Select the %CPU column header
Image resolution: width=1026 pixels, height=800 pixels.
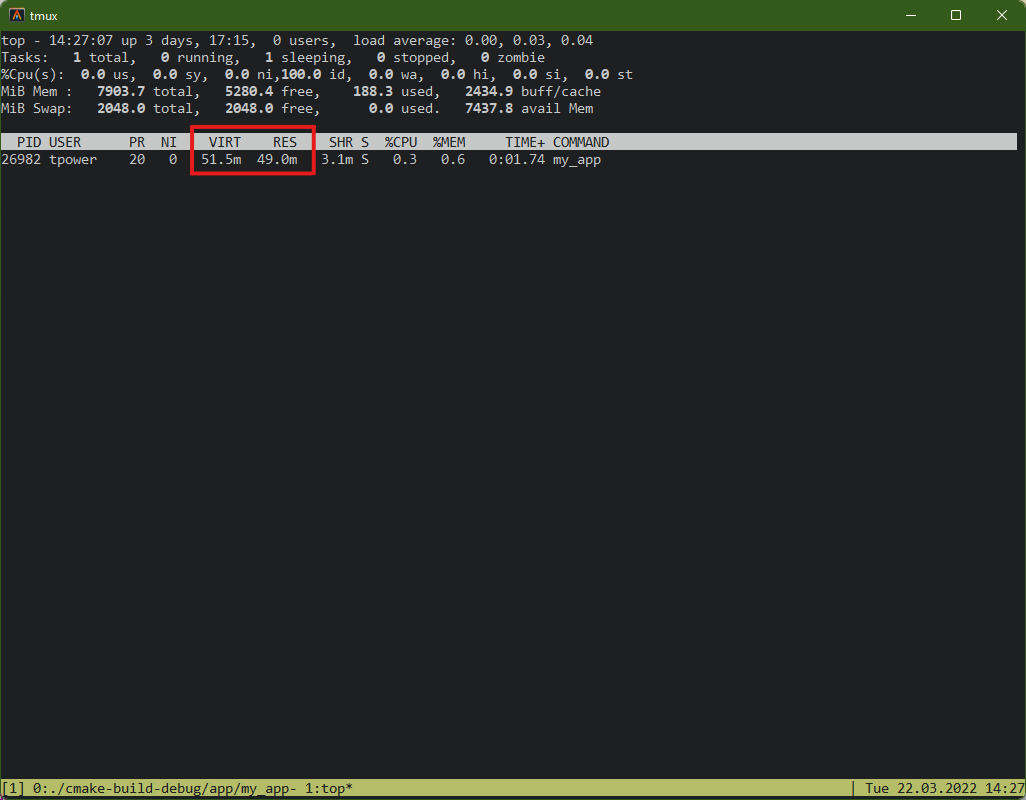pyautogui.click(x=400, y=141)
